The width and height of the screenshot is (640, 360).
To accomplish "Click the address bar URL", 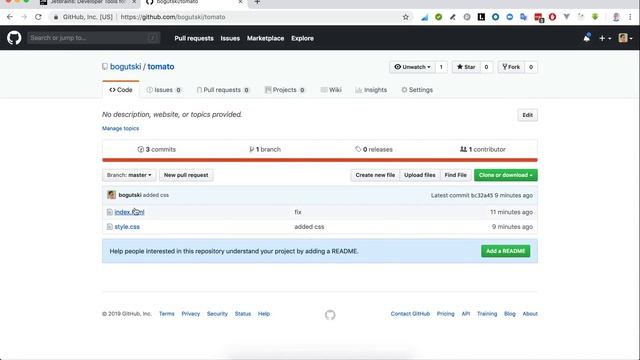I will click(173, 17).
